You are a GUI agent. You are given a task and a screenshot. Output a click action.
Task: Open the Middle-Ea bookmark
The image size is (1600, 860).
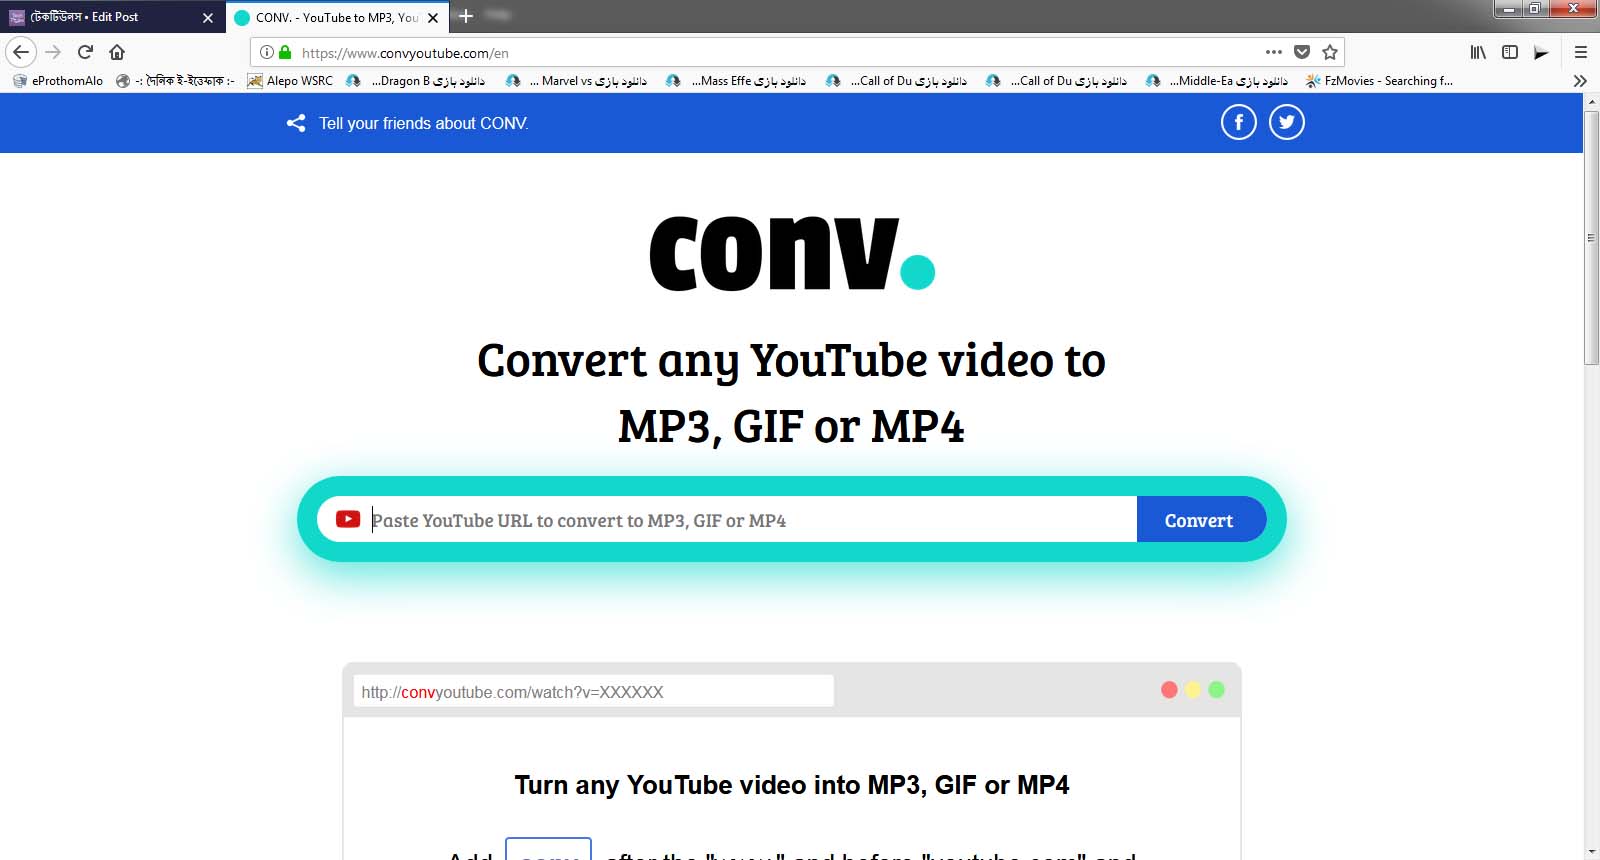point(1216,81)
